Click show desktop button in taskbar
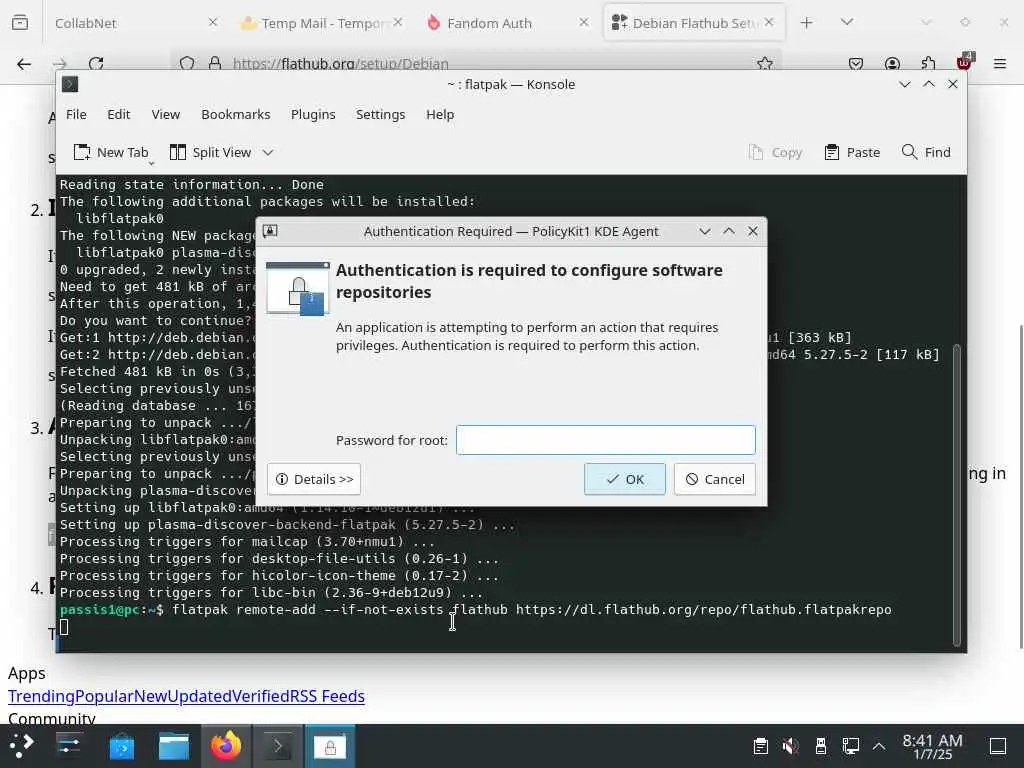1024x768 pixels. pyautogui.click(x=998, y=745)
